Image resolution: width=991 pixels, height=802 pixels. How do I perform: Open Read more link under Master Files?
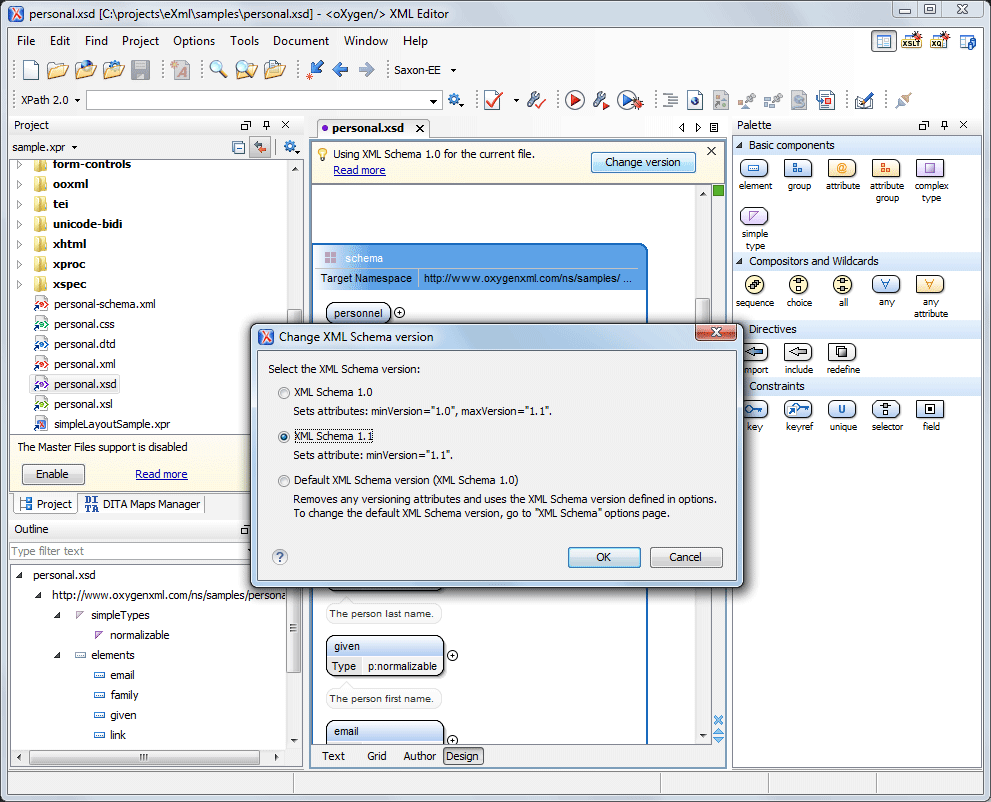(161, 474)
